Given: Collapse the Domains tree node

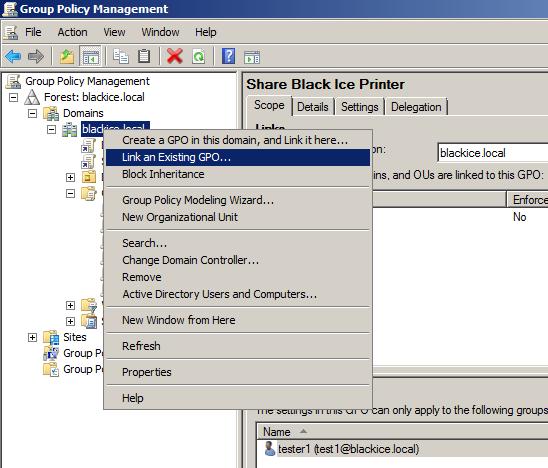Looking at the screenshot, I should [32, 113].
